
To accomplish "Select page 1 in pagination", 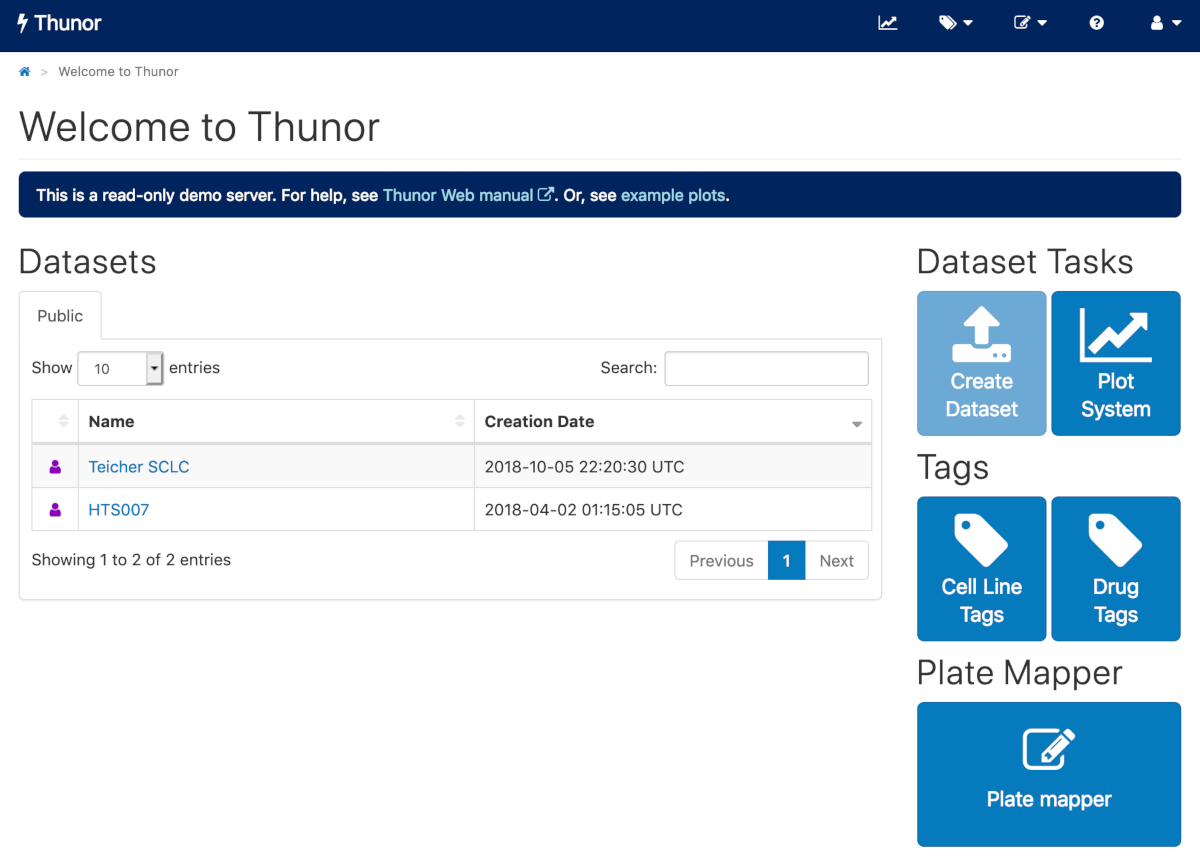I will (x=787, y=561).
